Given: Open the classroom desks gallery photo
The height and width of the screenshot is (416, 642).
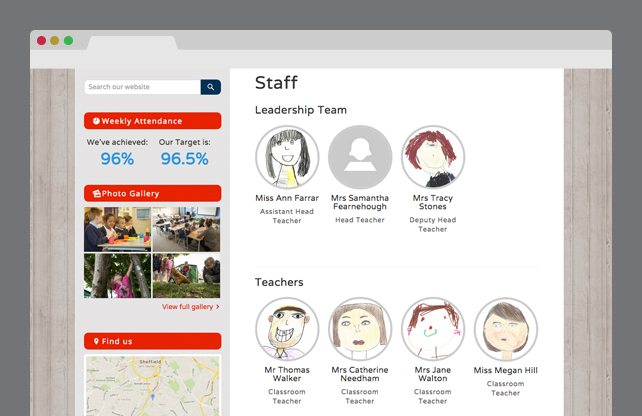Looking at the screenshot, I should click(186, 229).
